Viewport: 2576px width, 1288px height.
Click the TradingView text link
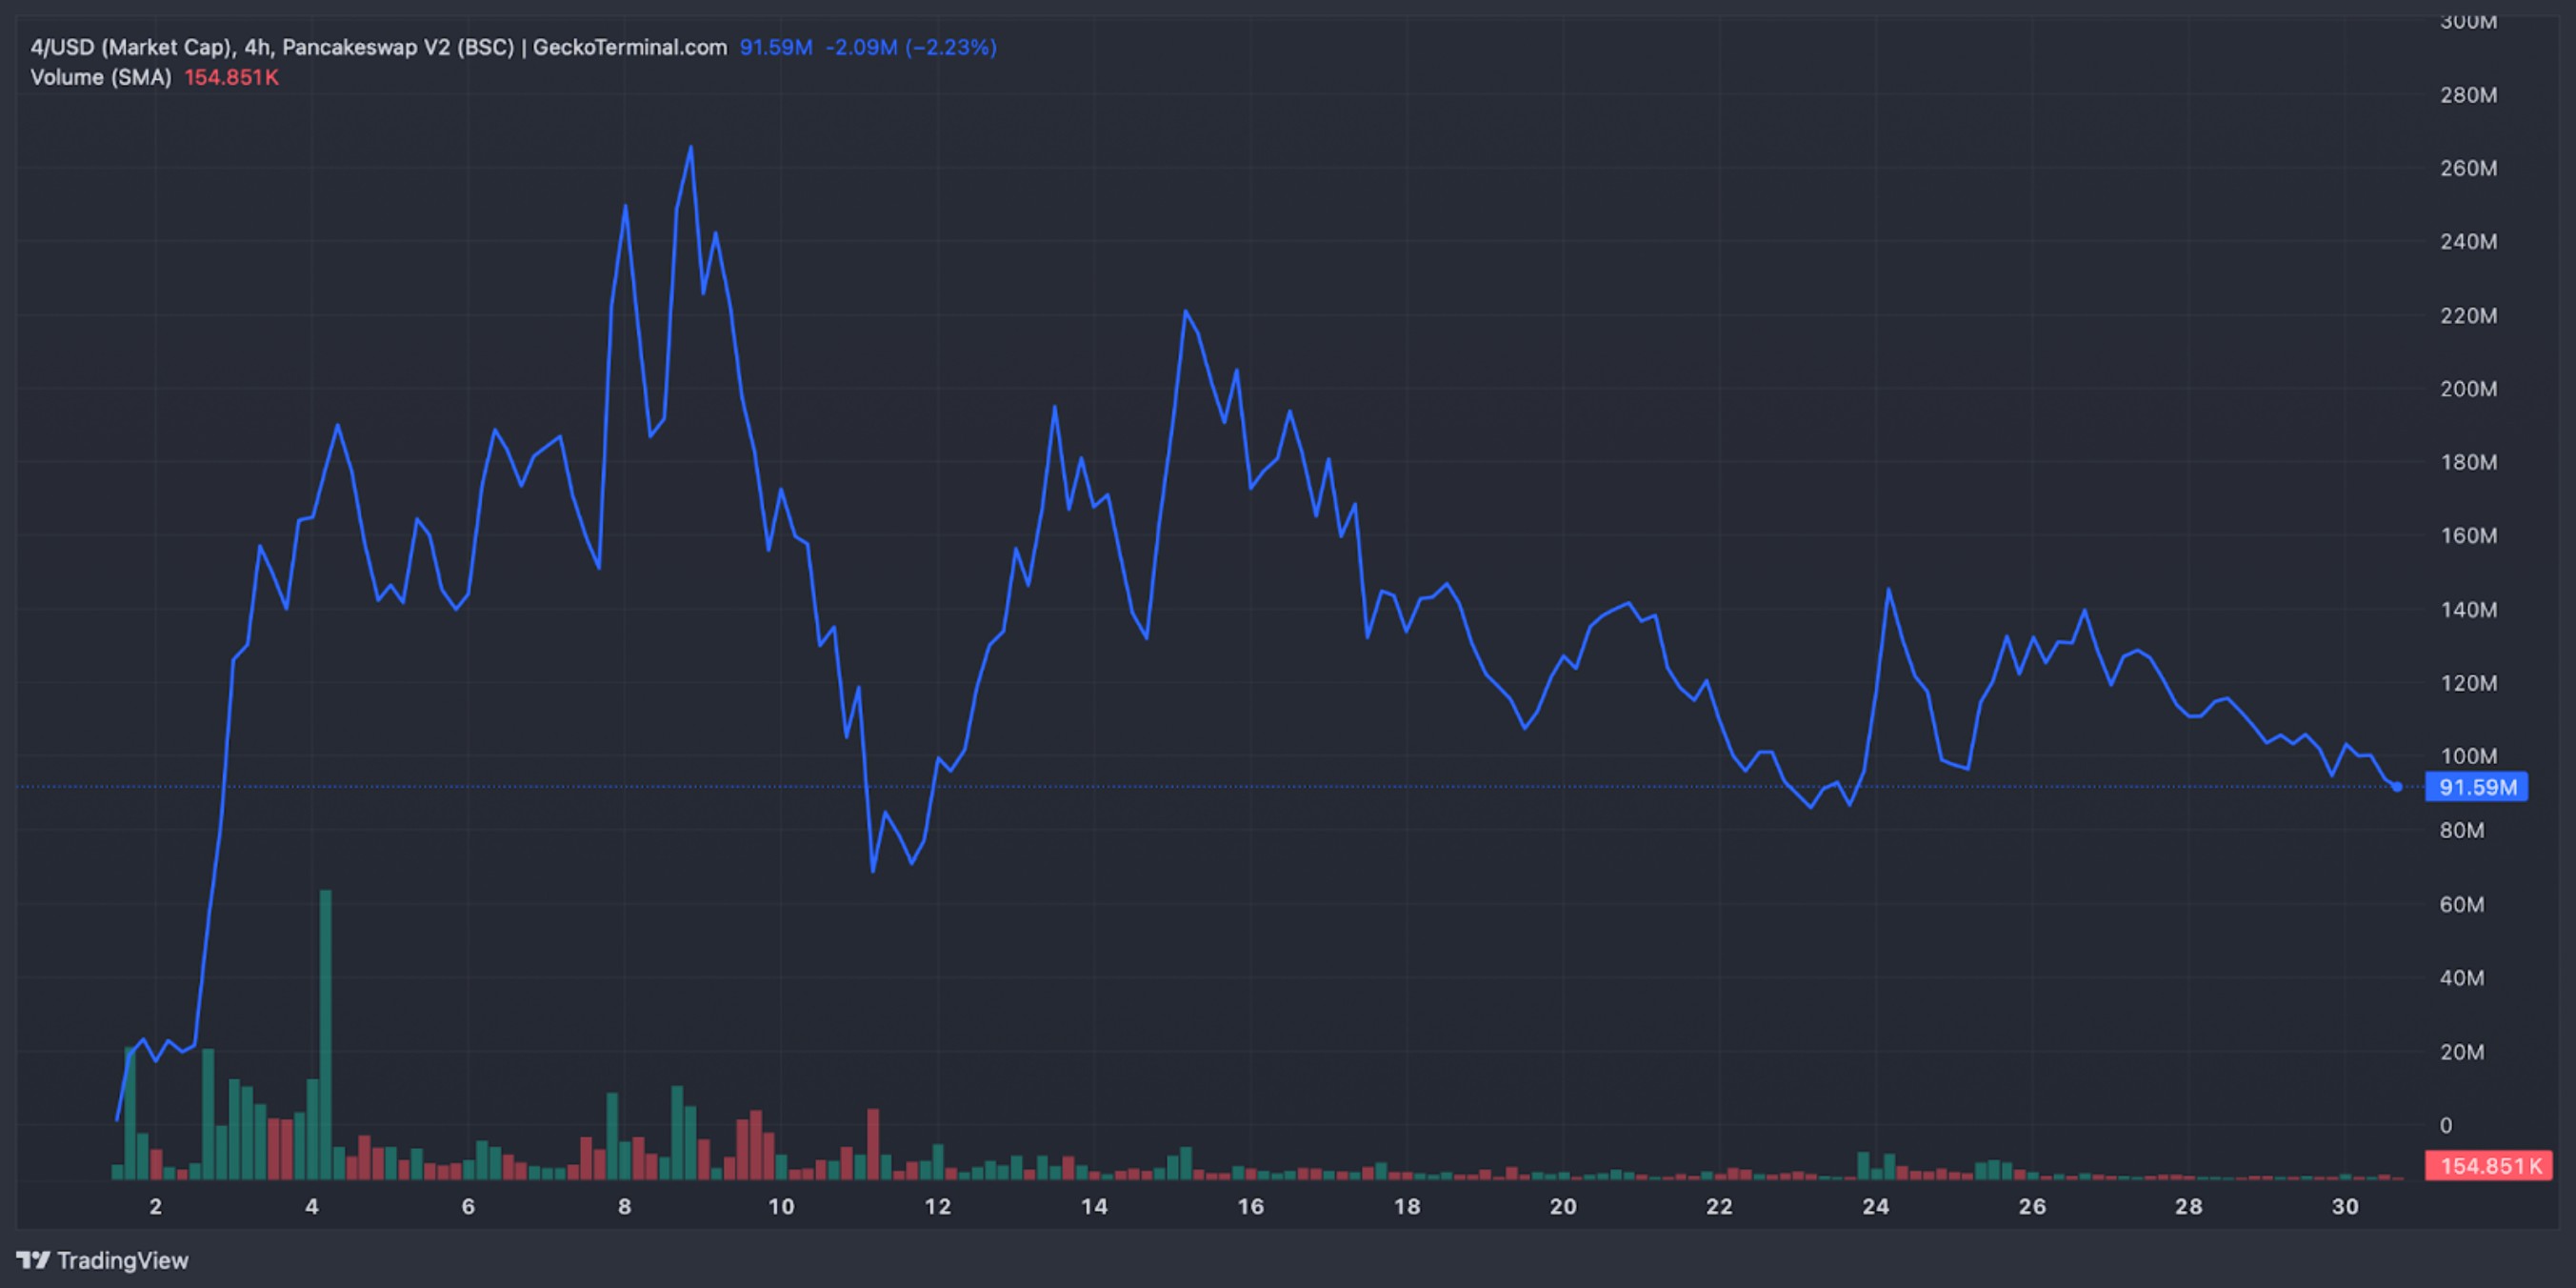click(x=122, y=1260)
